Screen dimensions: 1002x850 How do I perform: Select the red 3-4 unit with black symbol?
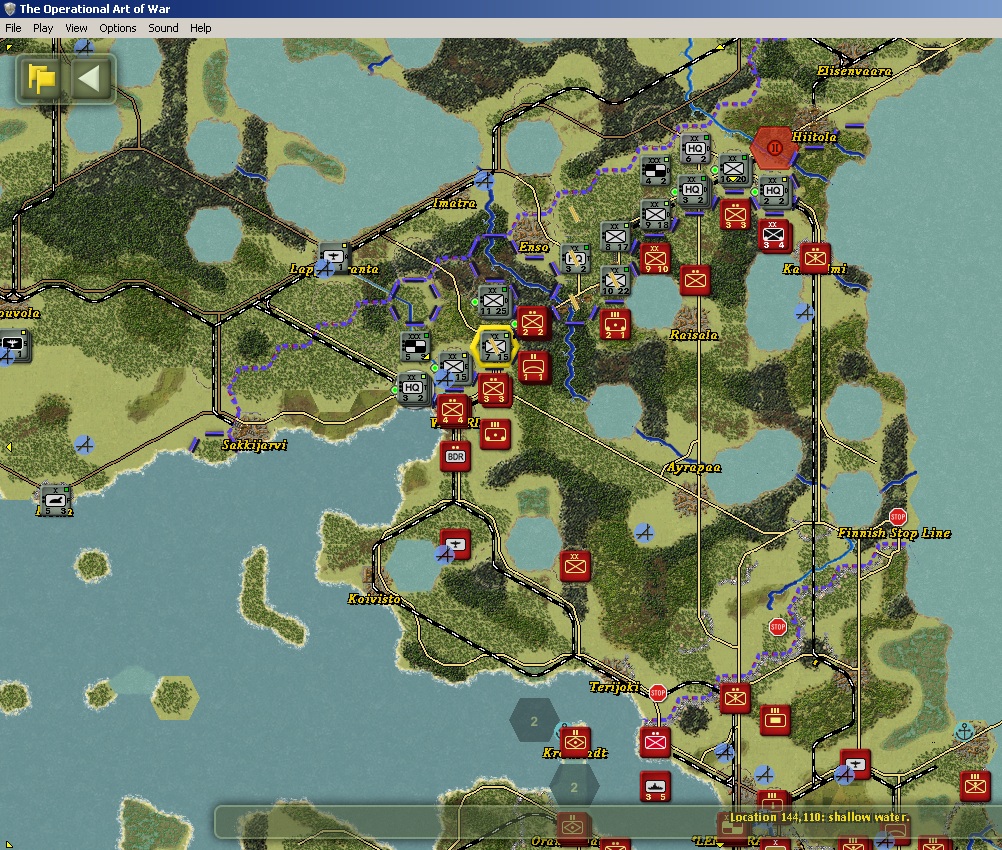pyautogui.click(x=774, y=236)
